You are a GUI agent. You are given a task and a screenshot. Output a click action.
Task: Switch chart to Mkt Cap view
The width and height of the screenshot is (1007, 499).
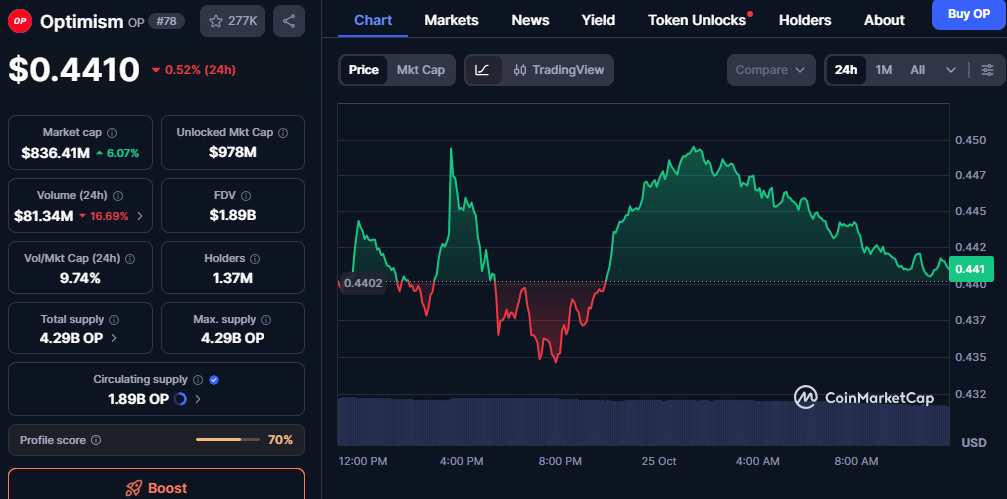[x=420, y=70]
